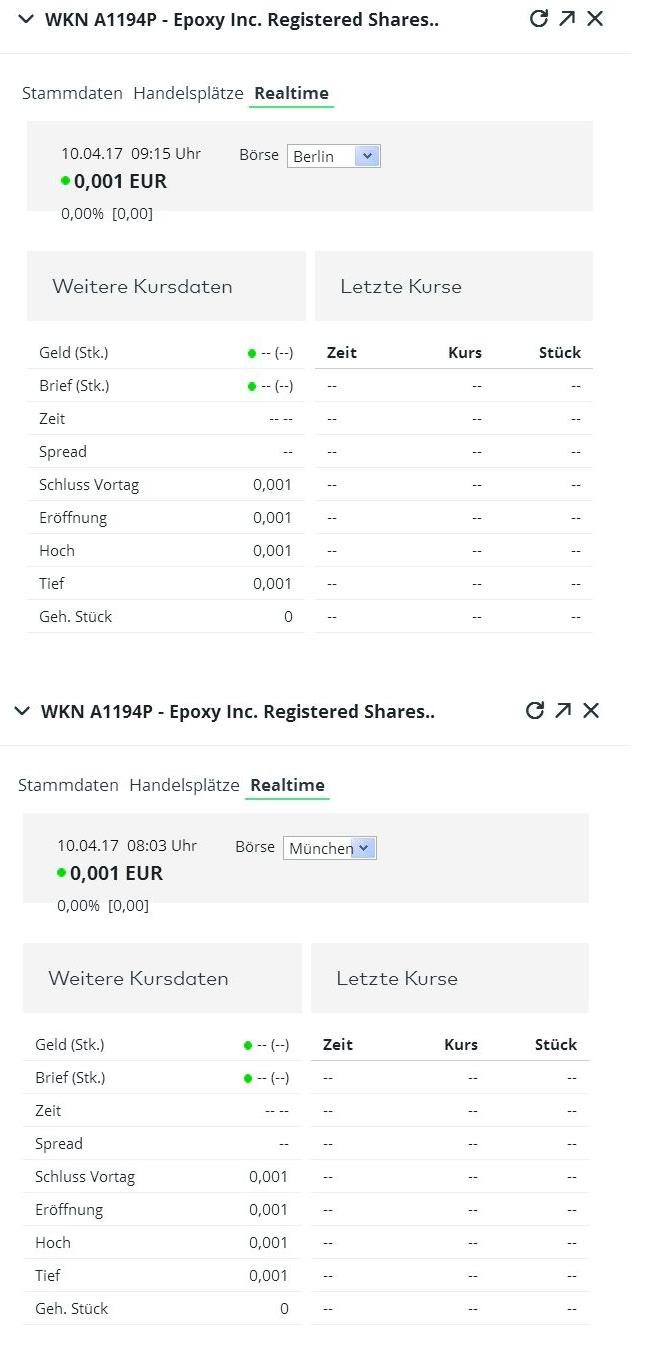The height and width of the screenshot is (1362, 669).
Task: Open Handelsplätze tab in top panel
Action: [188, 93]
